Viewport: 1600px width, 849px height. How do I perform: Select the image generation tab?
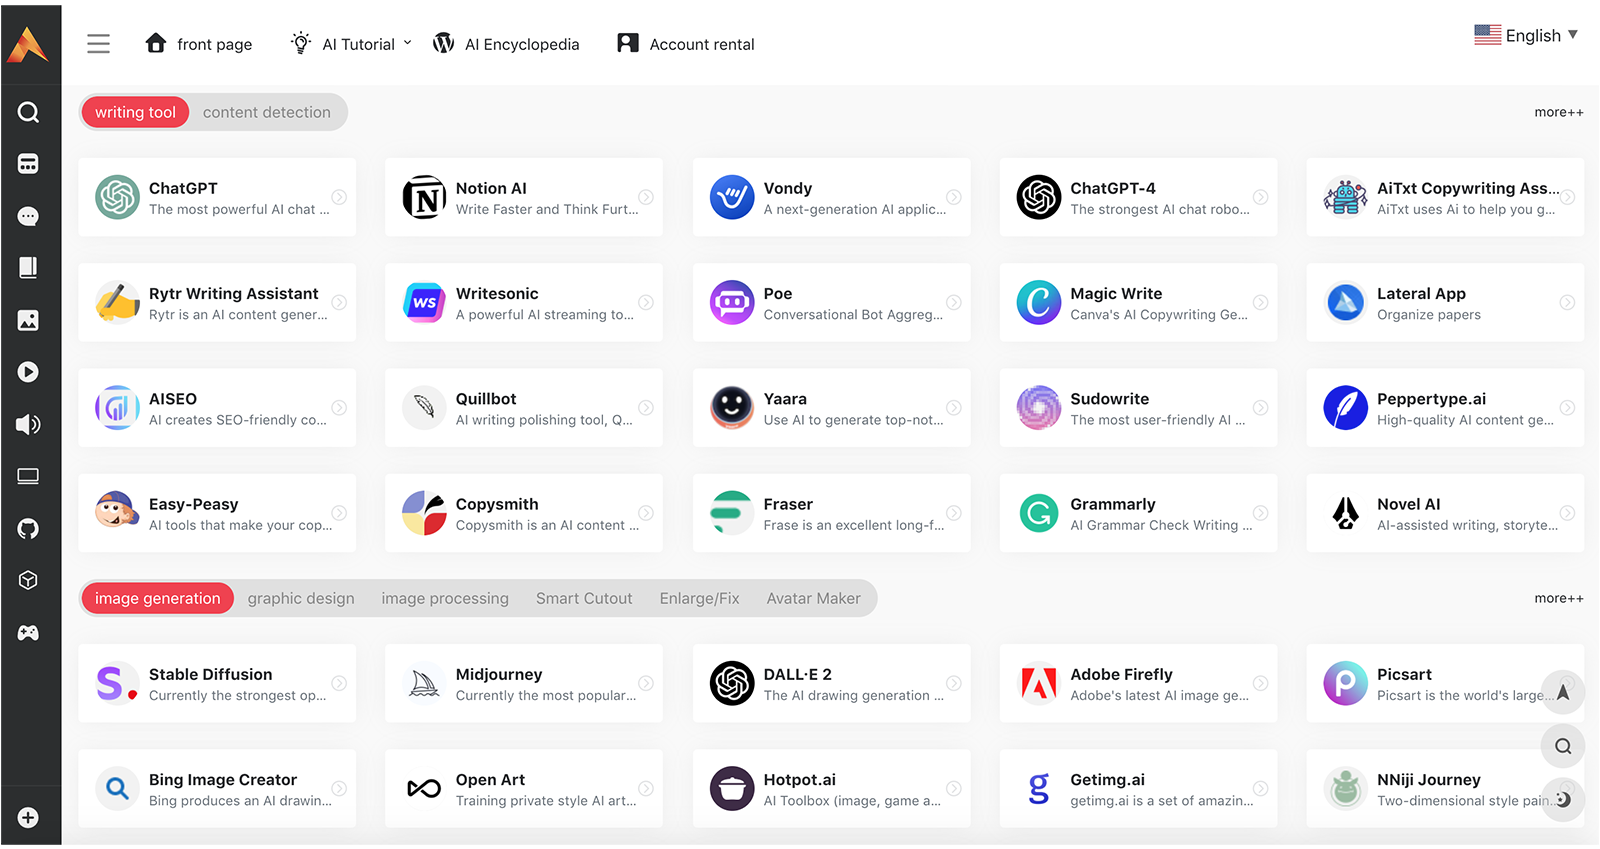tap(157, 598)
